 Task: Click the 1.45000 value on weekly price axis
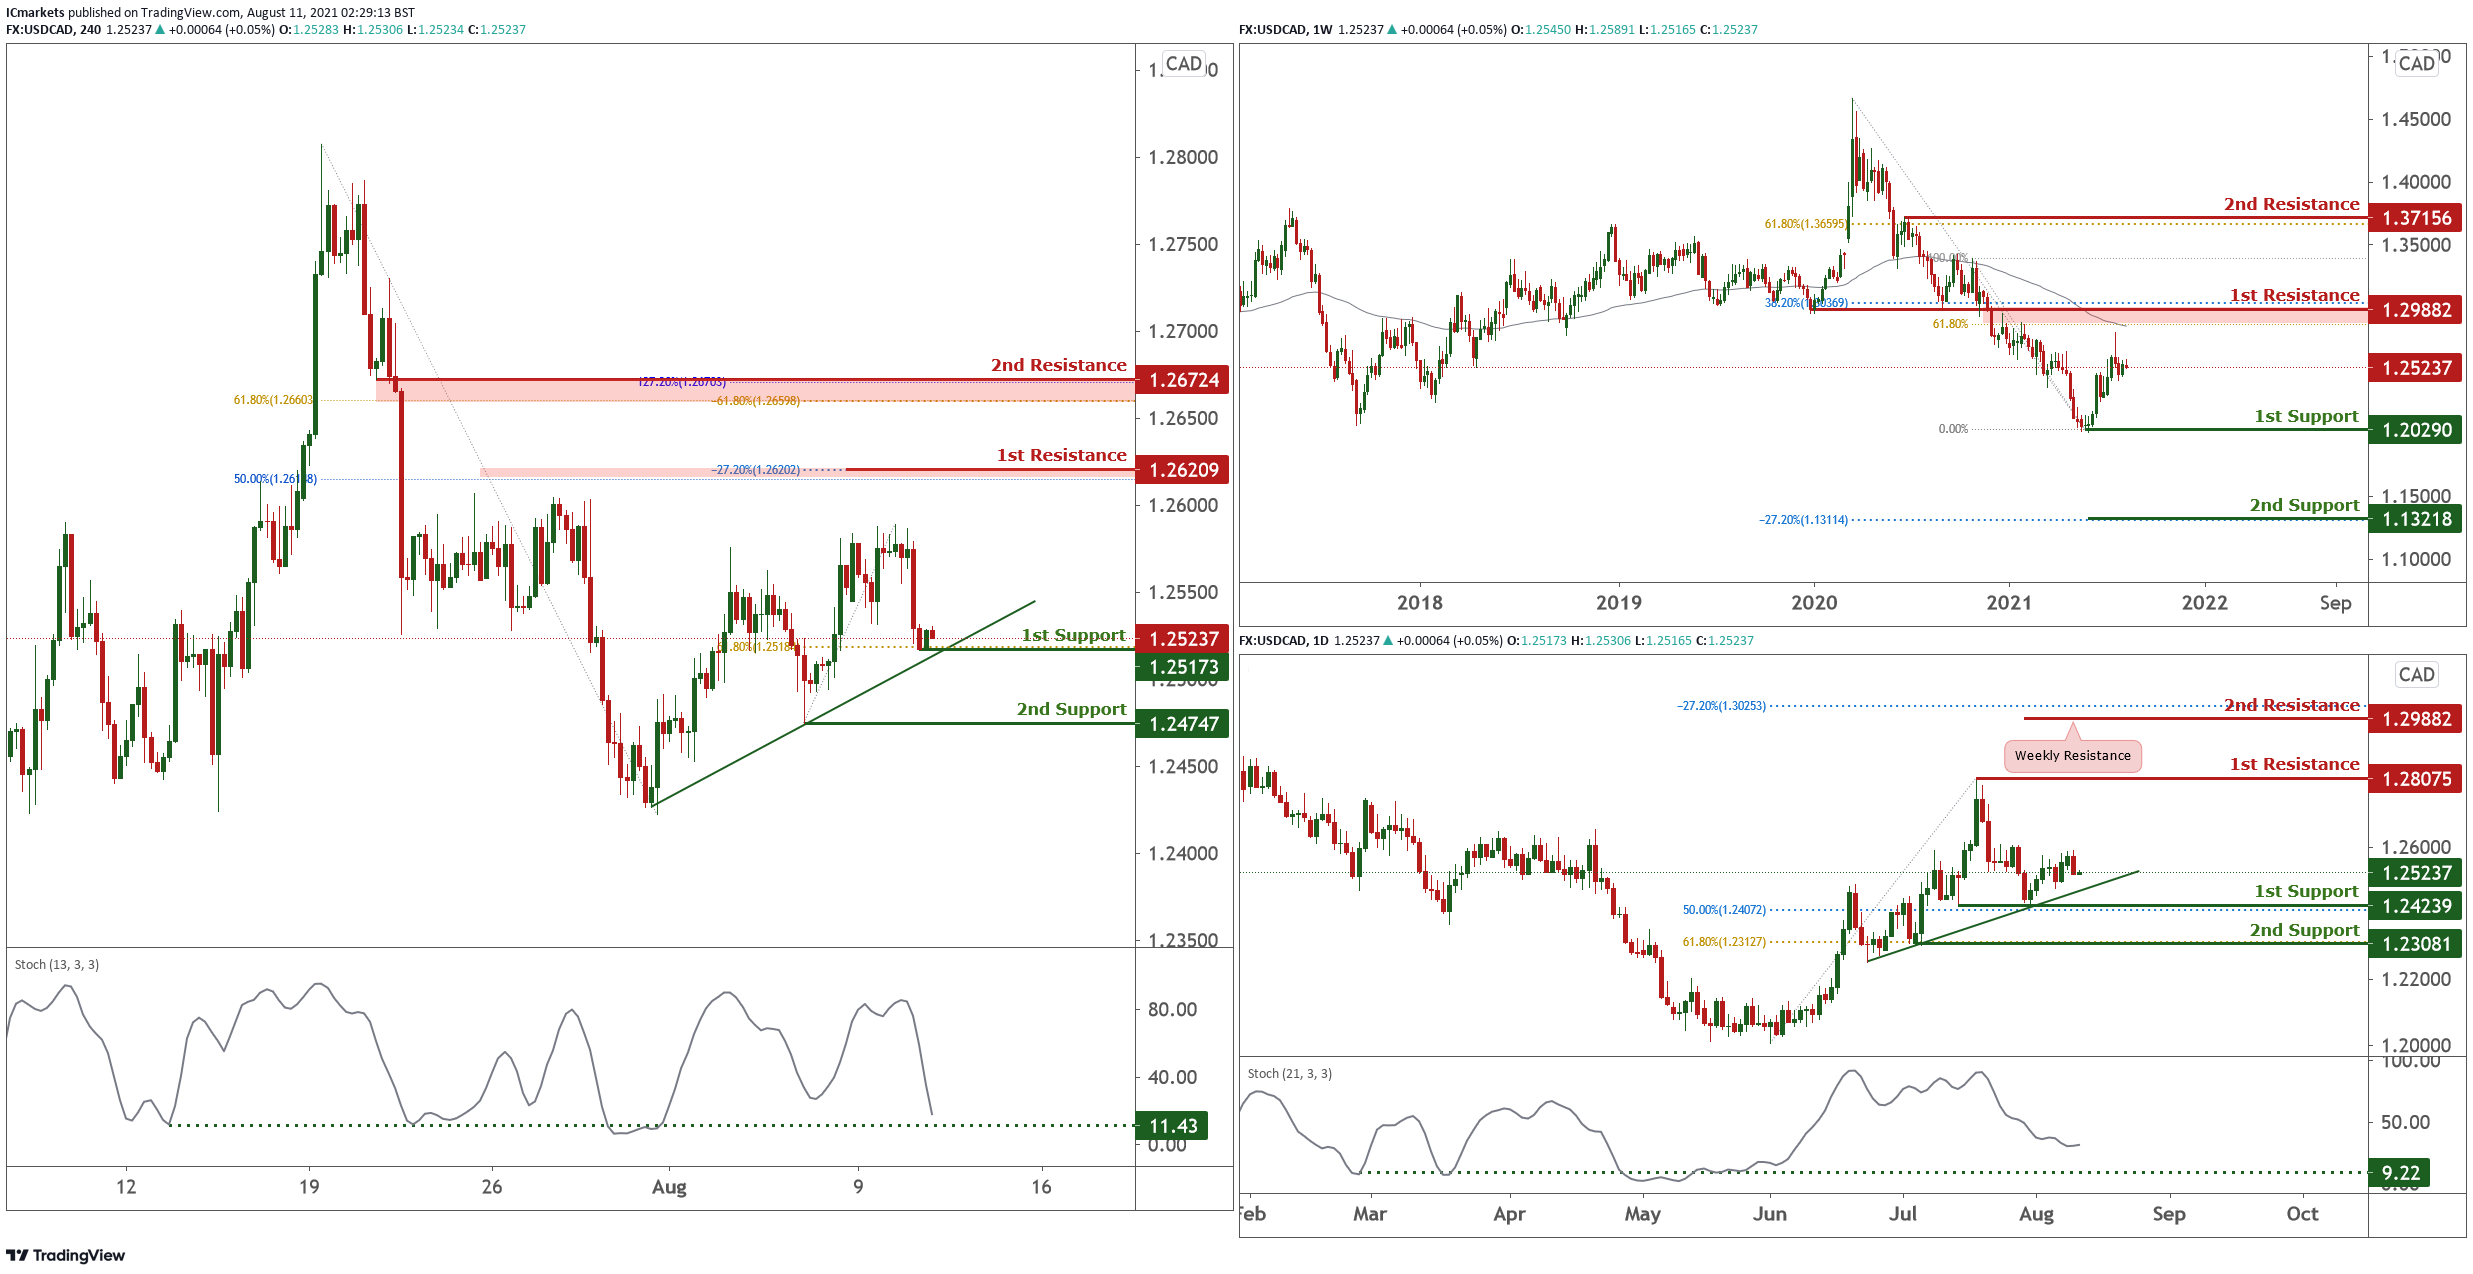tap(2416, 119)
